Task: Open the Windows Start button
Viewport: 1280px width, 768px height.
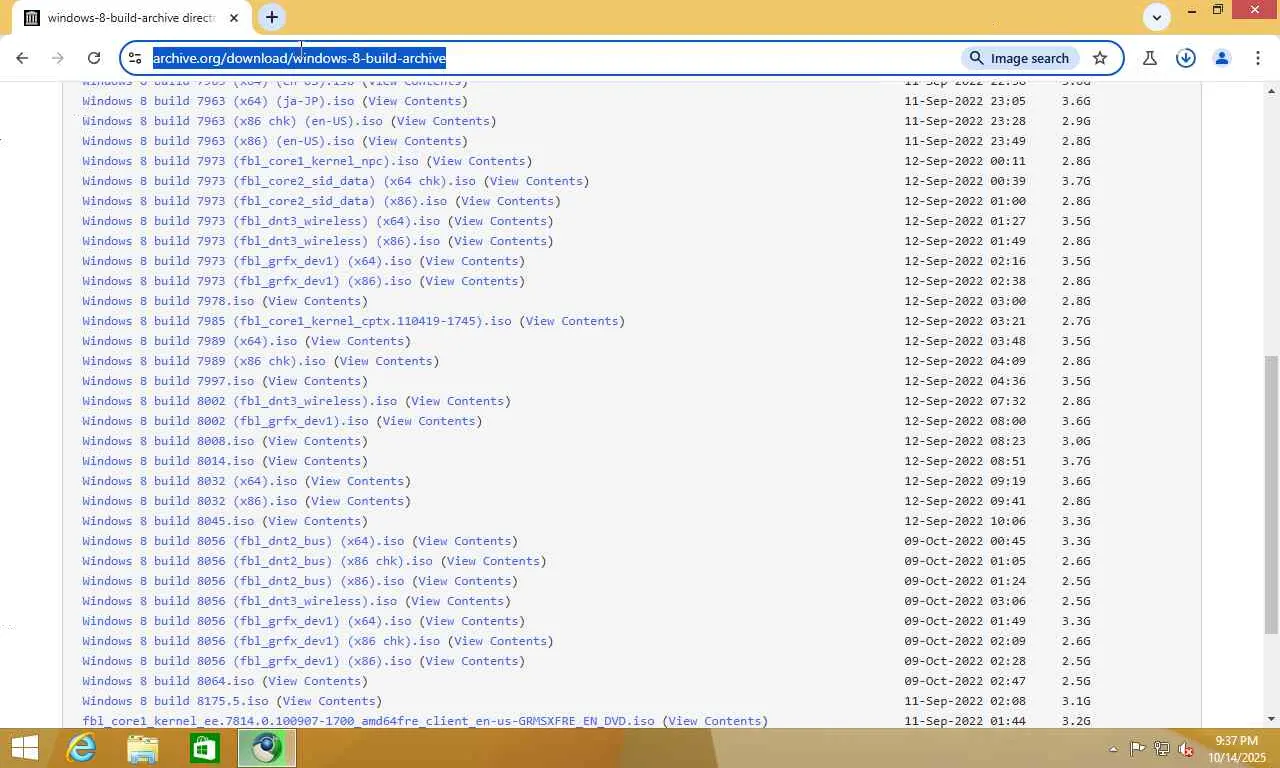Action: click(24, 748)
